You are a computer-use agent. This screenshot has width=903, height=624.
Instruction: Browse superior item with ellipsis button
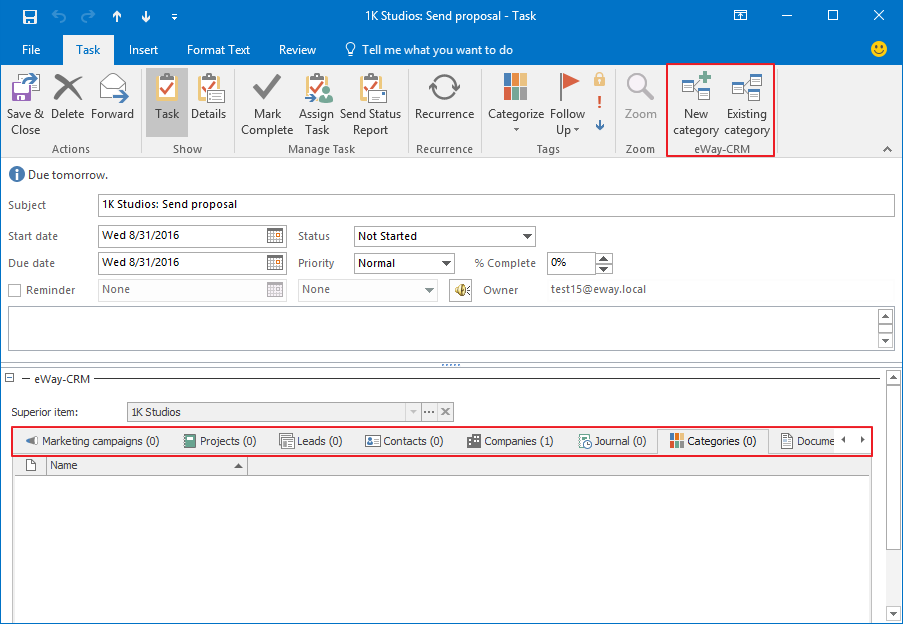click(x=429, y=412)
